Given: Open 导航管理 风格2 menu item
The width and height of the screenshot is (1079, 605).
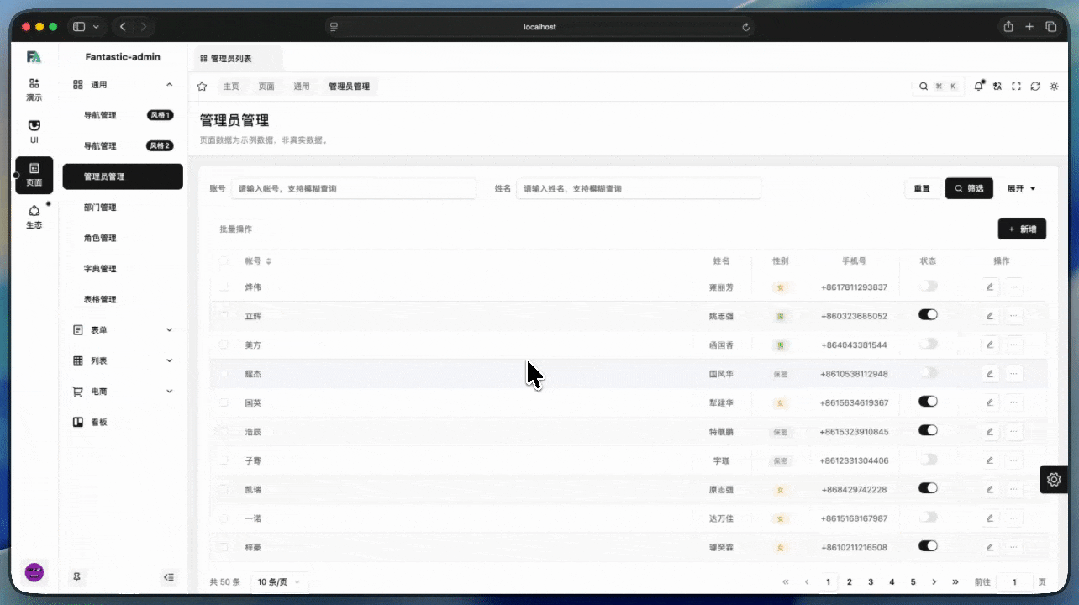Looking at the screenshot, I should click(x=122, y=146).
